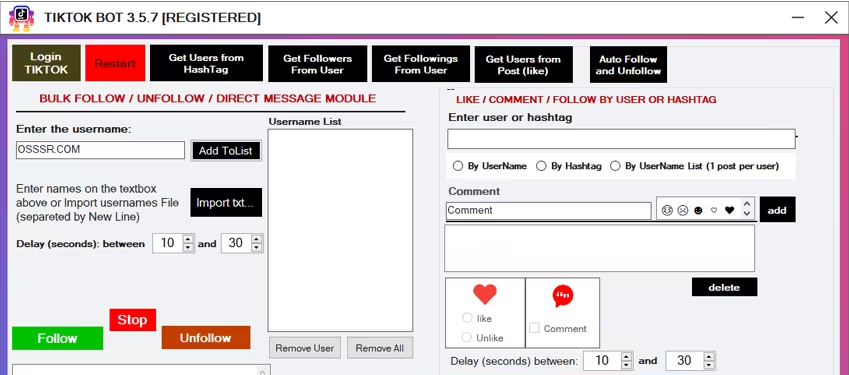This screenshot has height=375, width=849.
Task: Increase bulk follow minimum delay of 10
Action: tap(188, 239)
